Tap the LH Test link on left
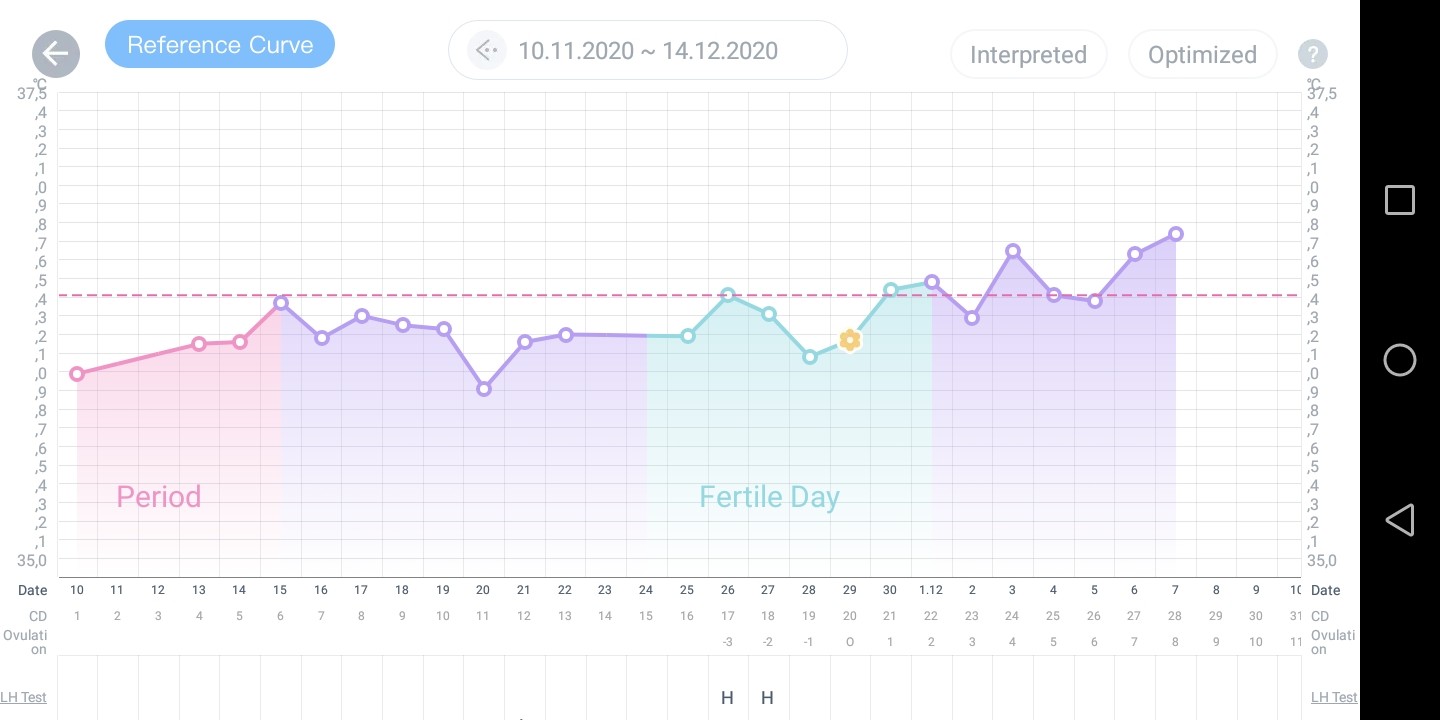 pos(23,697)
